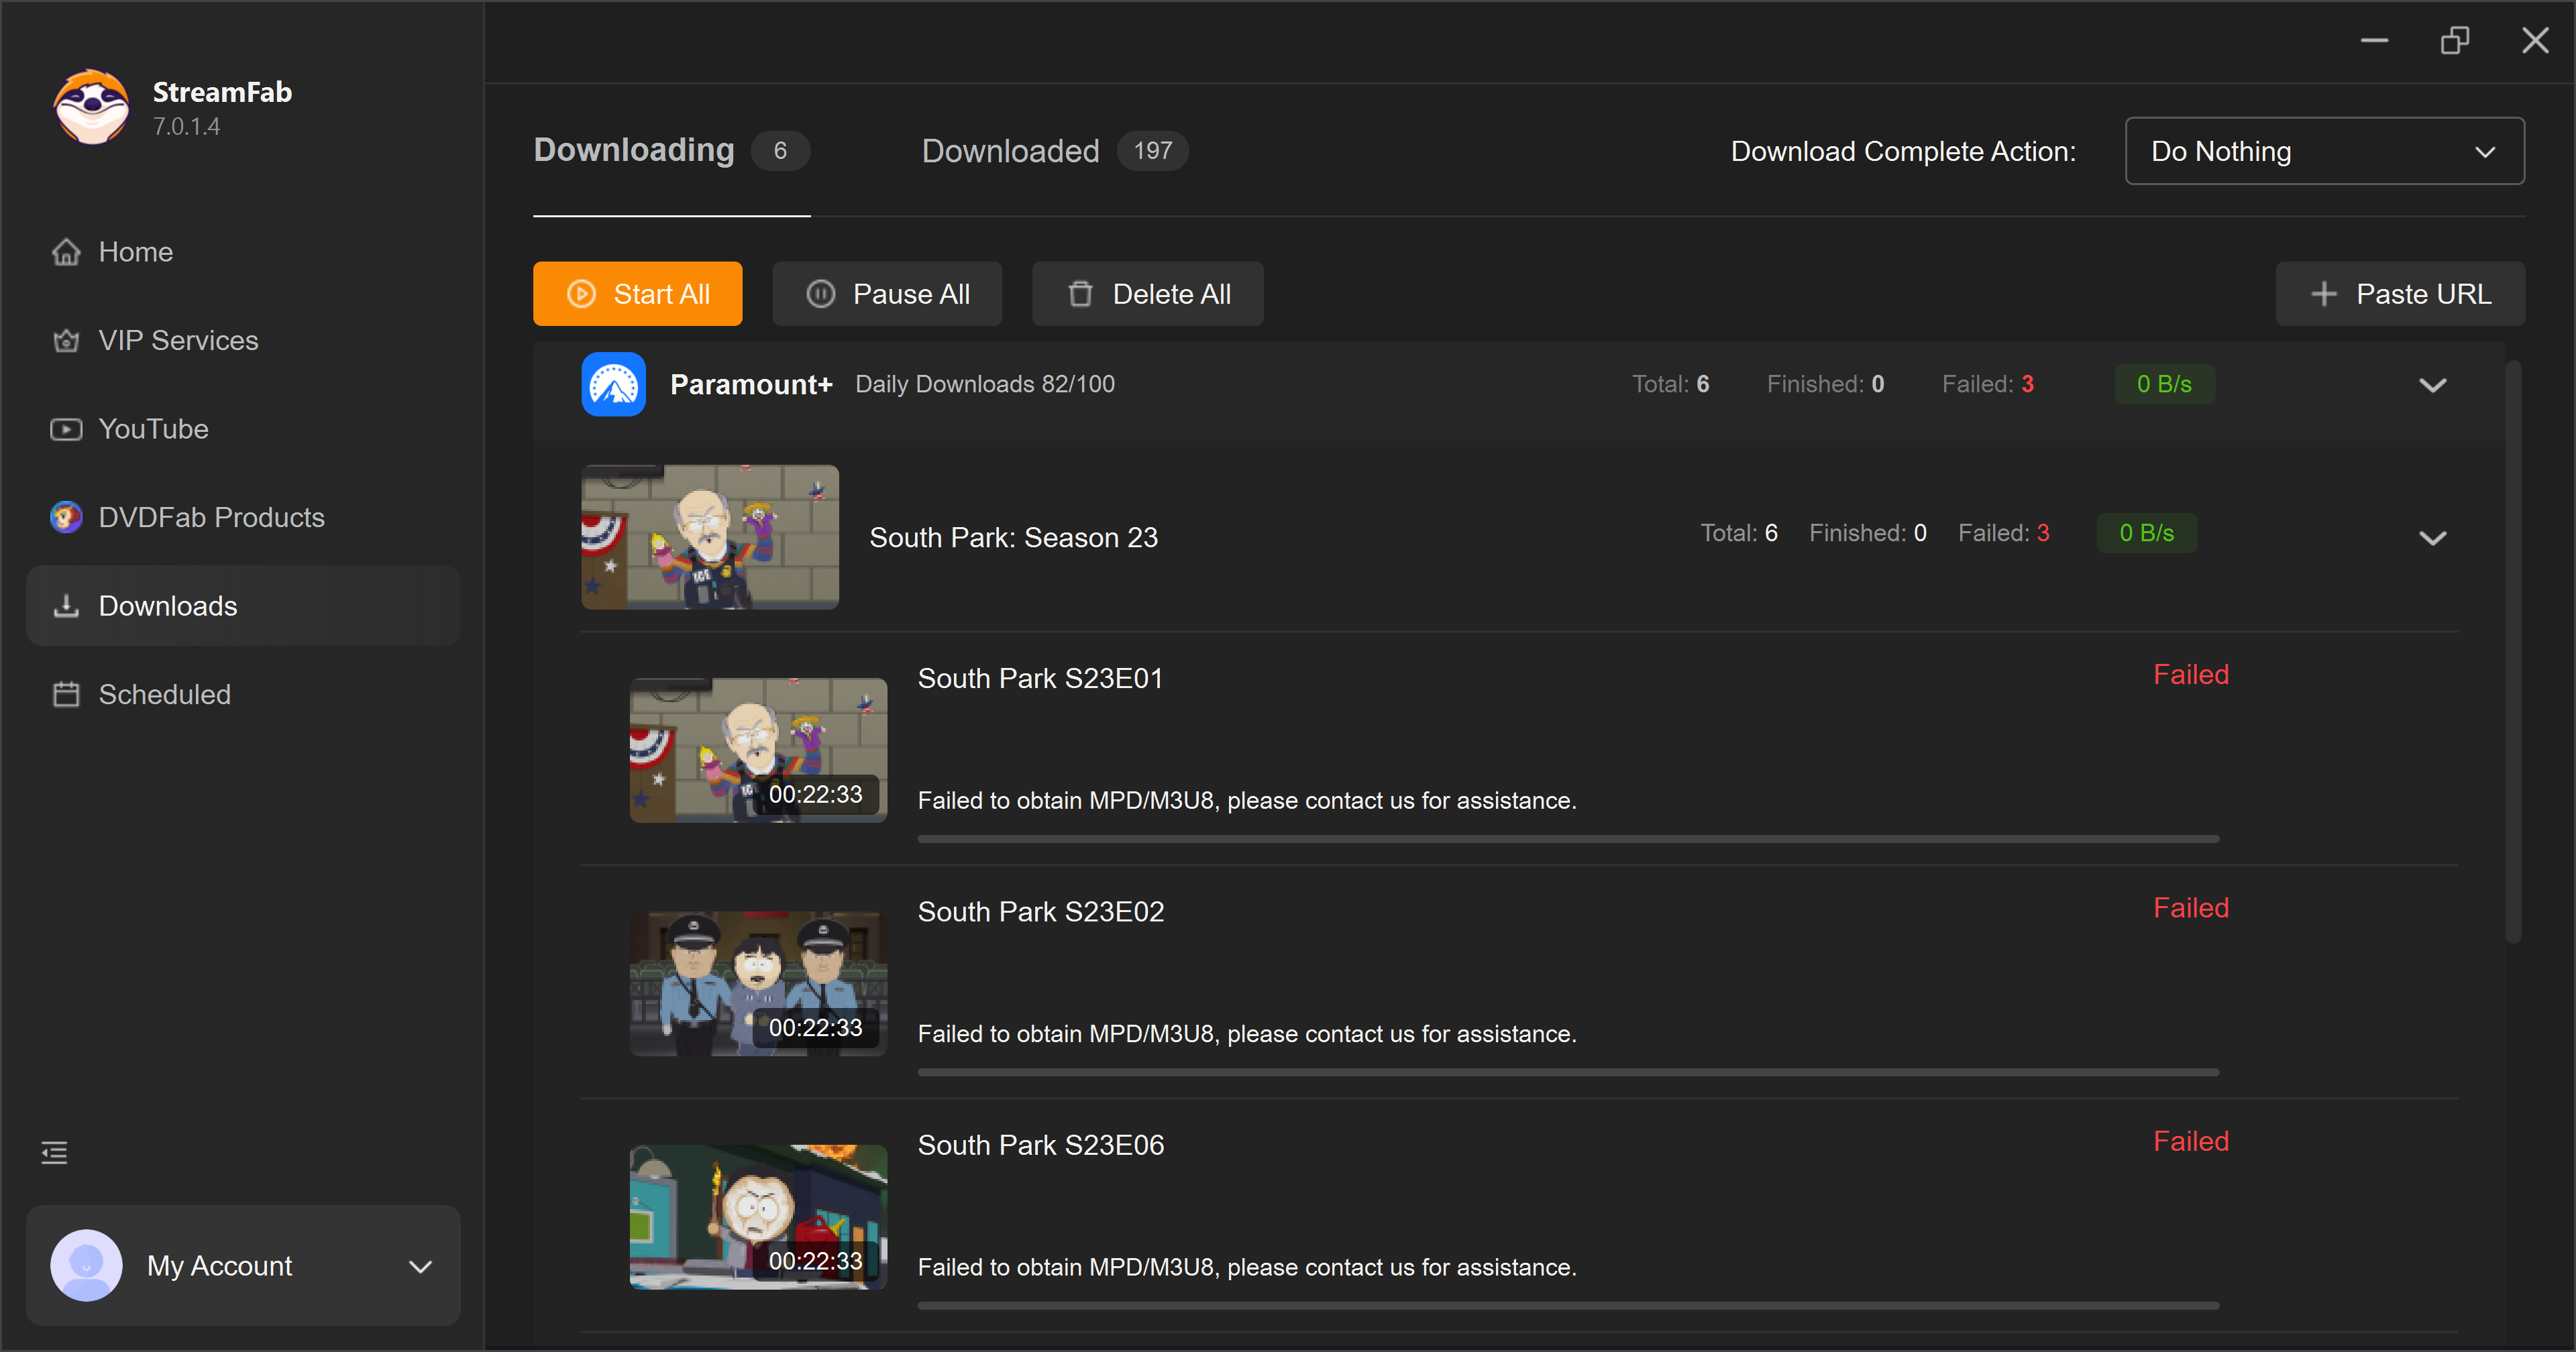This screenshot has width=2576, height=1352.
Task: Click the South Park S23E02 thumbnail
Action: tap(758, 983)
